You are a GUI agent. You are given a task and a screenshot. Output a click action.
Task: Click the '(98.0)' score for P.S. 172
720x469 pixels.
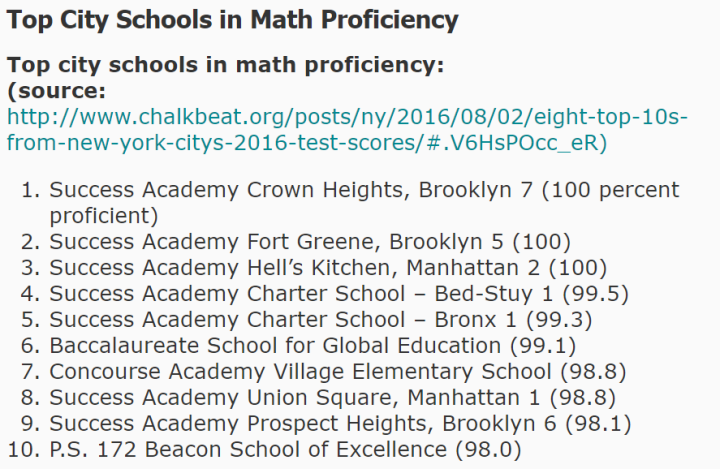click(488, 450)
